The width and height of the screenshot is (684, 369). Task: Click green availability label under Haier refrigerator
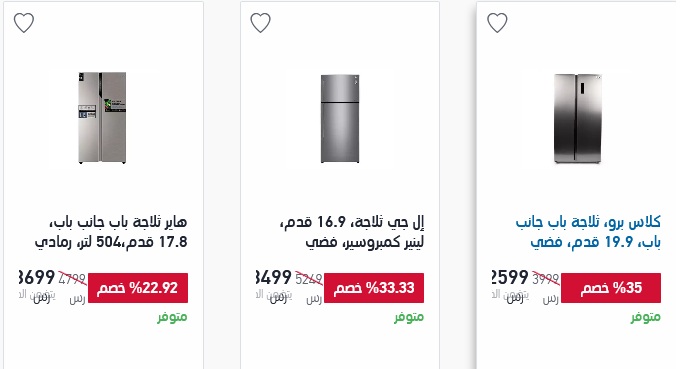click(x=172, y=317)
